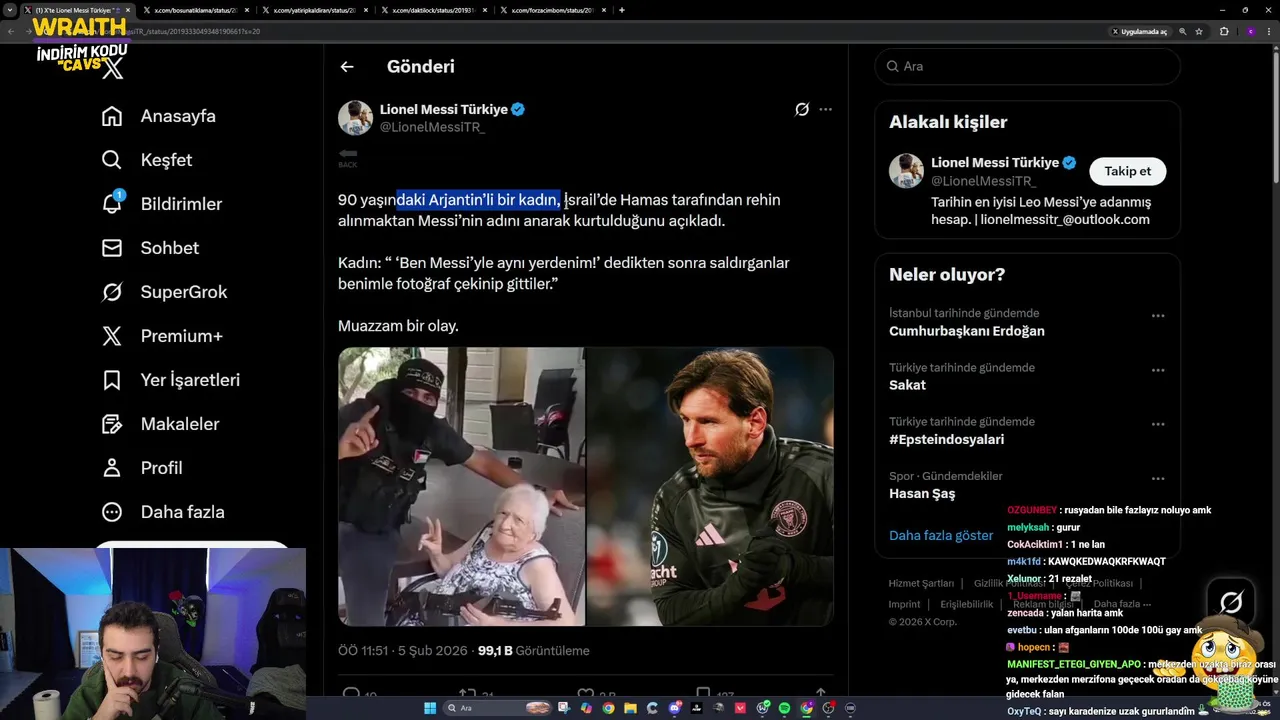The width and height of the screenshot is (1280, 720).
Task: Open more options on the post
Action: click(825, 109)
